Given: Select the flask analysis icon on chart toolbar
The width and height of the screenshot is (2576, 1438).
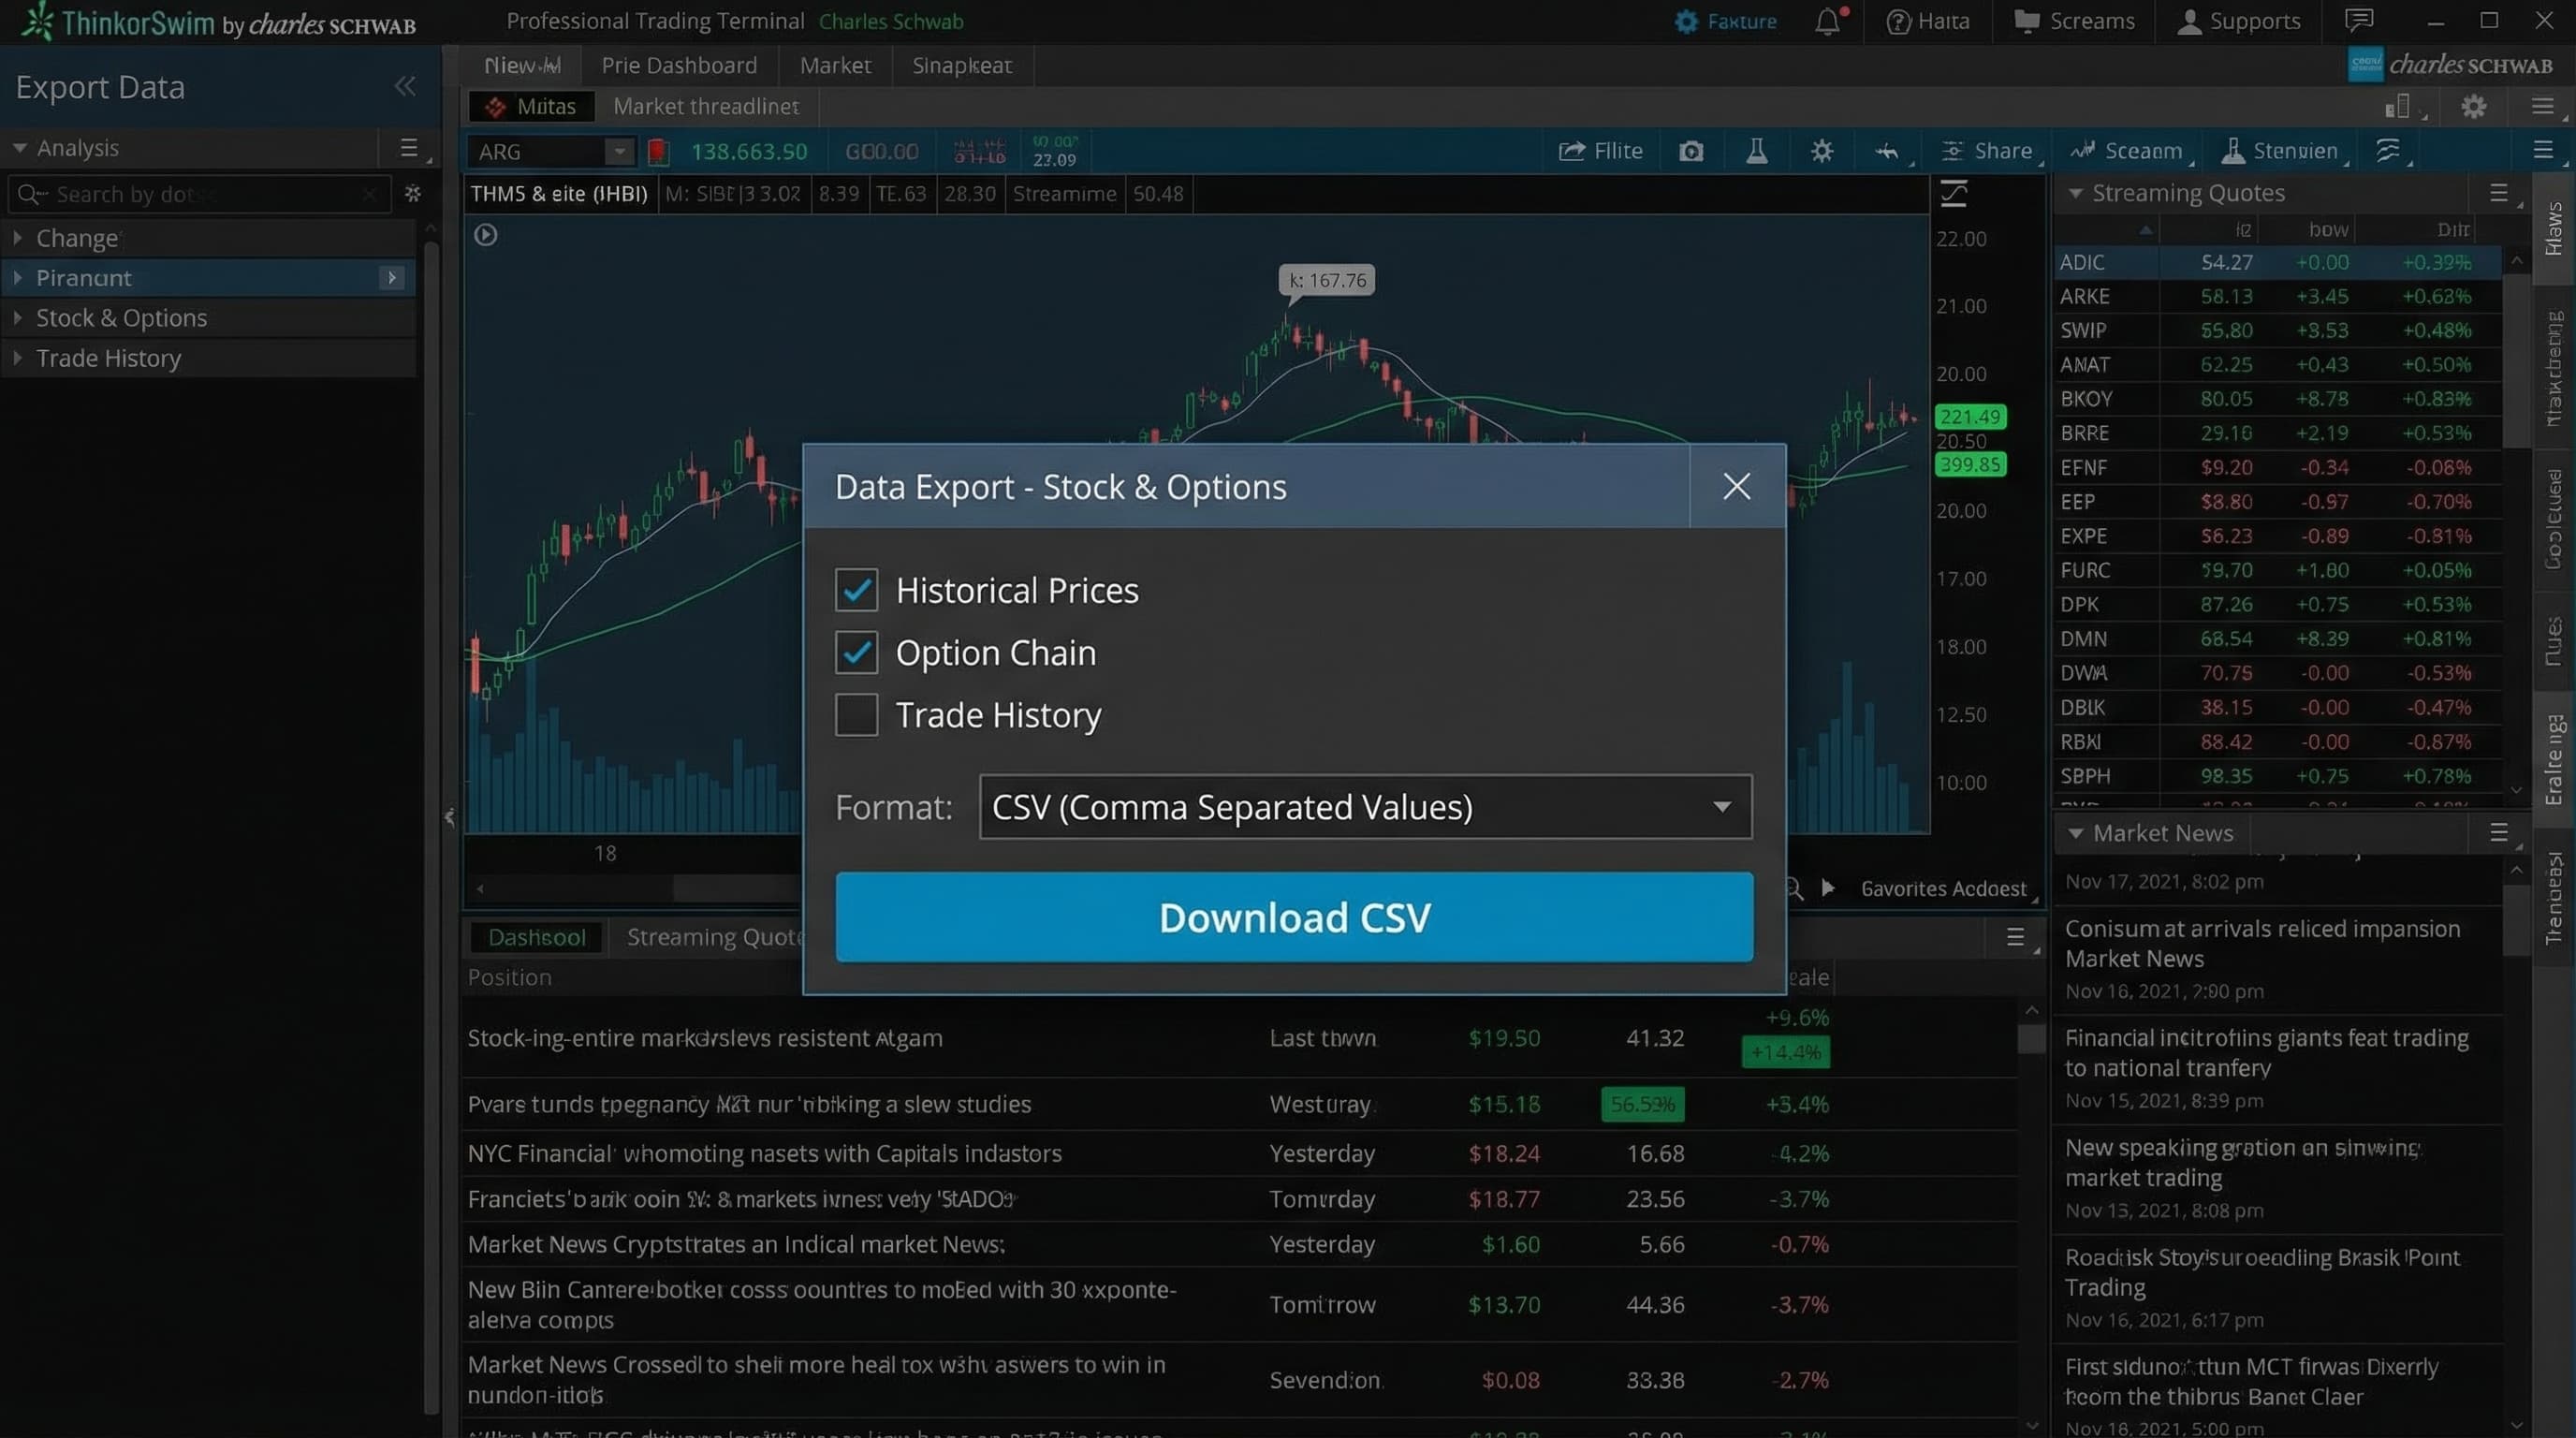Looking at the screenshot, I should [x=1757, y=150].
